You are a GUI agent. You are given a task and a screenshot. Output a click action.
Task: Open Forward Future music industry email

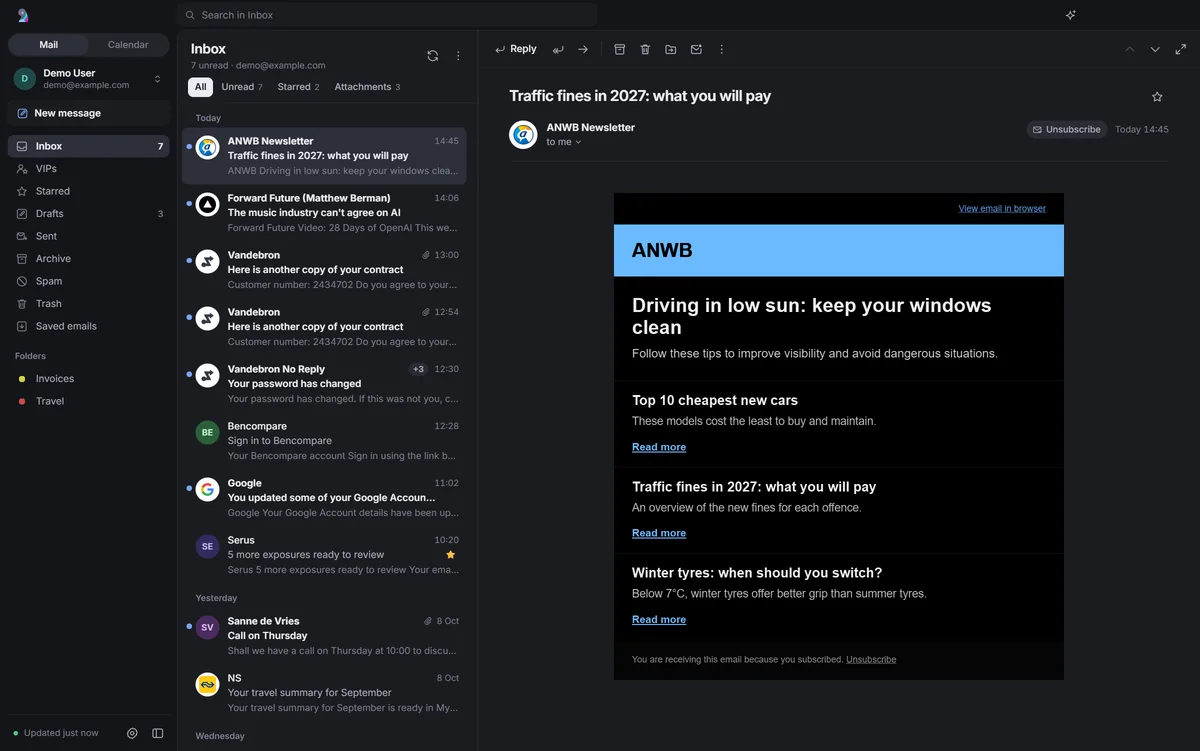(324, 213)
